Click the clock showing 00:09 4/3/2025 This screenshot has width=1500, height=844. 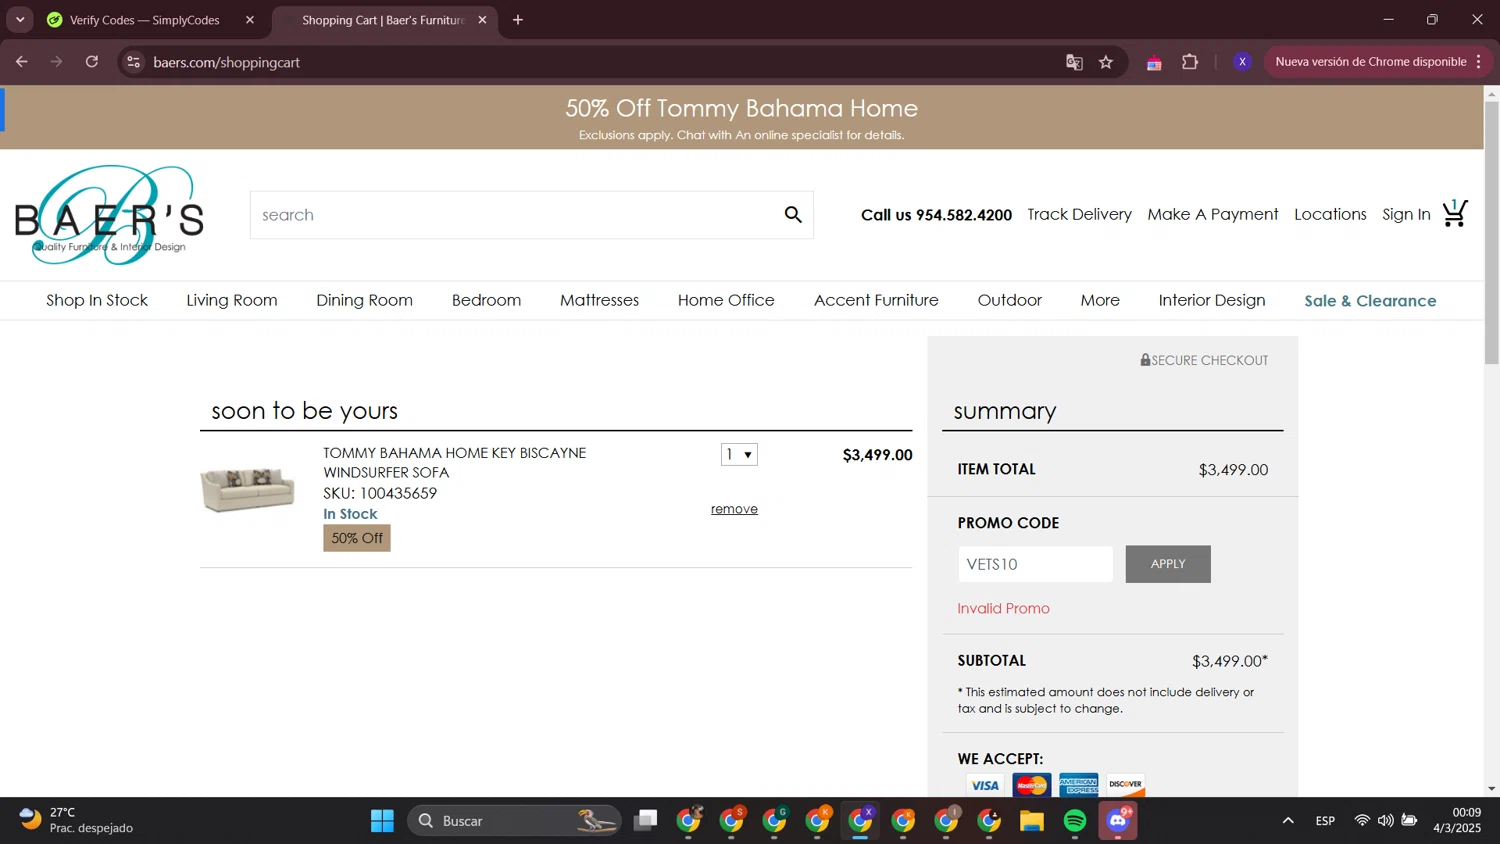click(1457, 820)
